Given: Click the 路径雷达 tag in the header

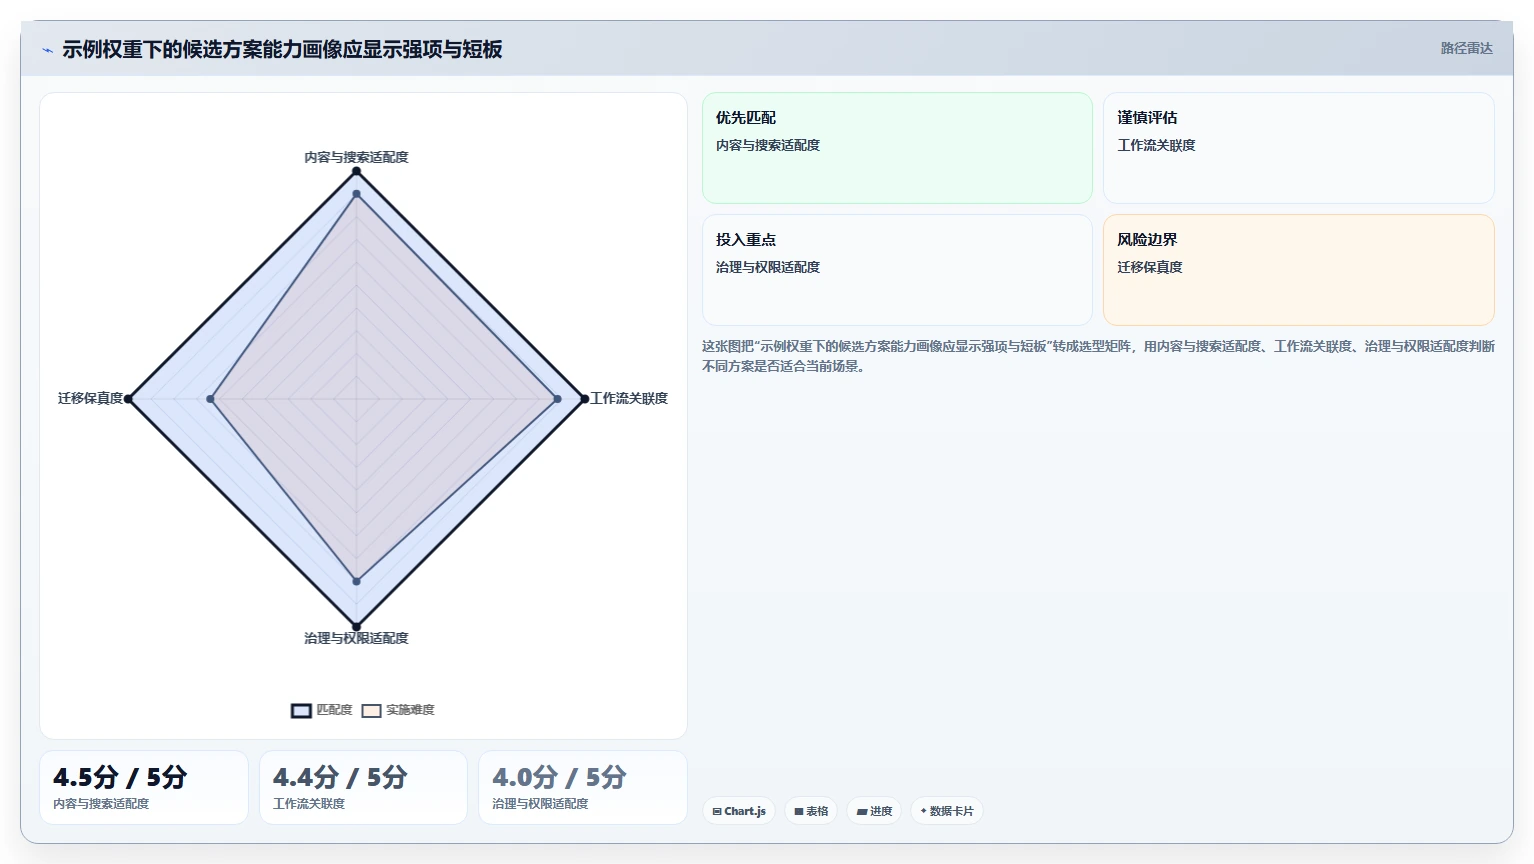Looking at the screenshot, I should [1466, 48].
